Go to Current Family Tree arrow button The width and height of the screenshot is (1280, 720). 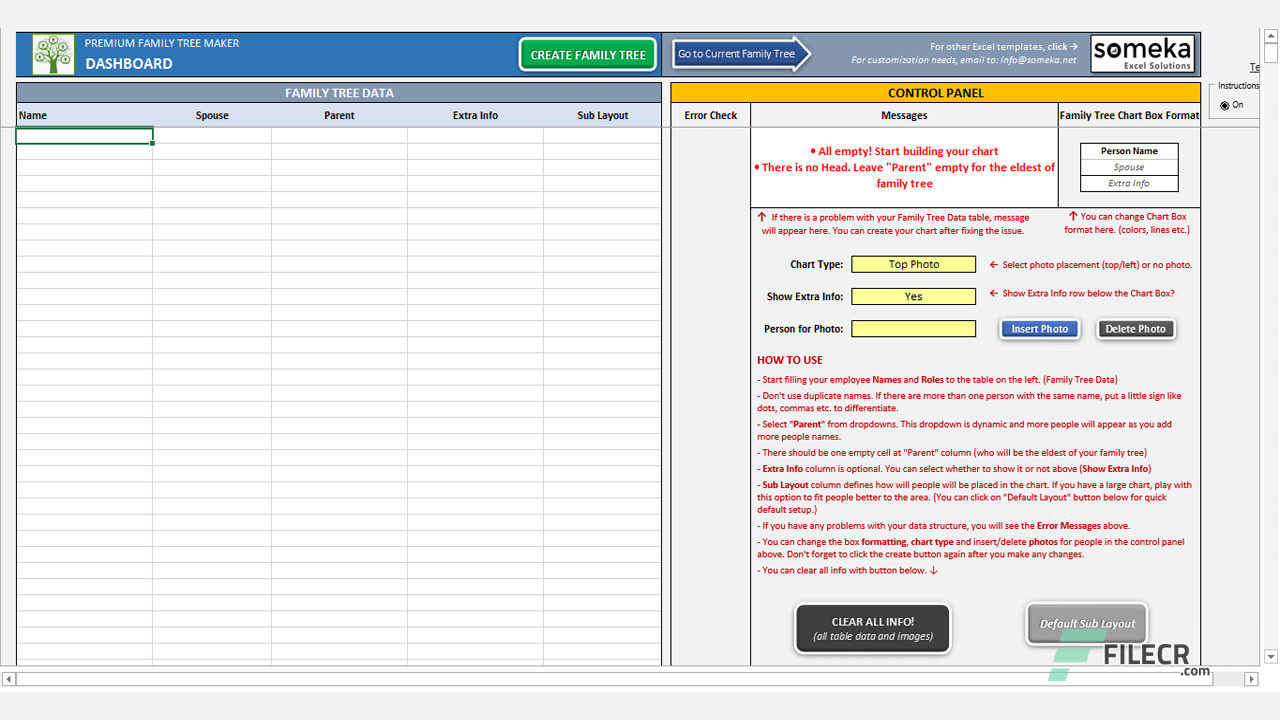741,54
